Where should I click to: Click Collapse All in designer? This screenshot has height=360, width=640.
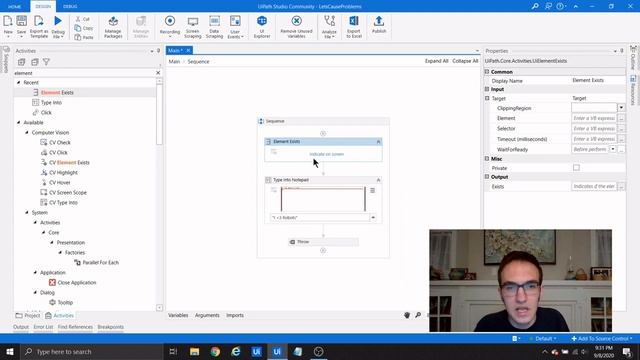465,61
